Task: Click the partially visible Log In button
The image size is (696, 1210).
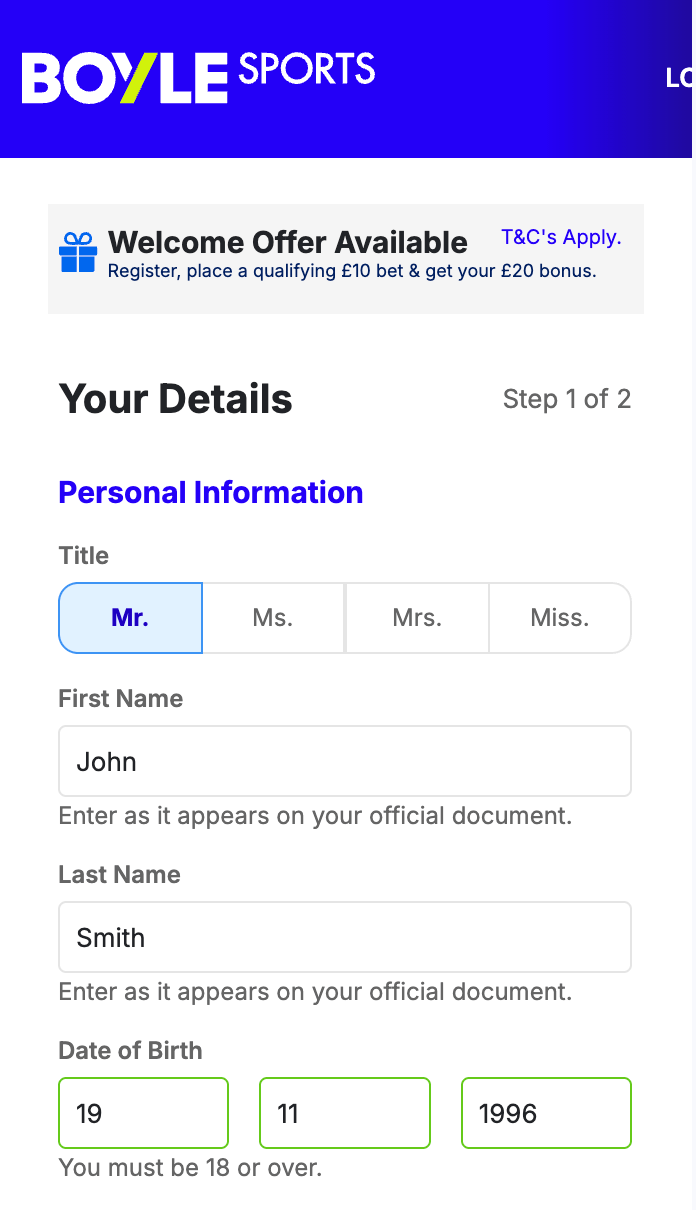Action: [680, 78]
